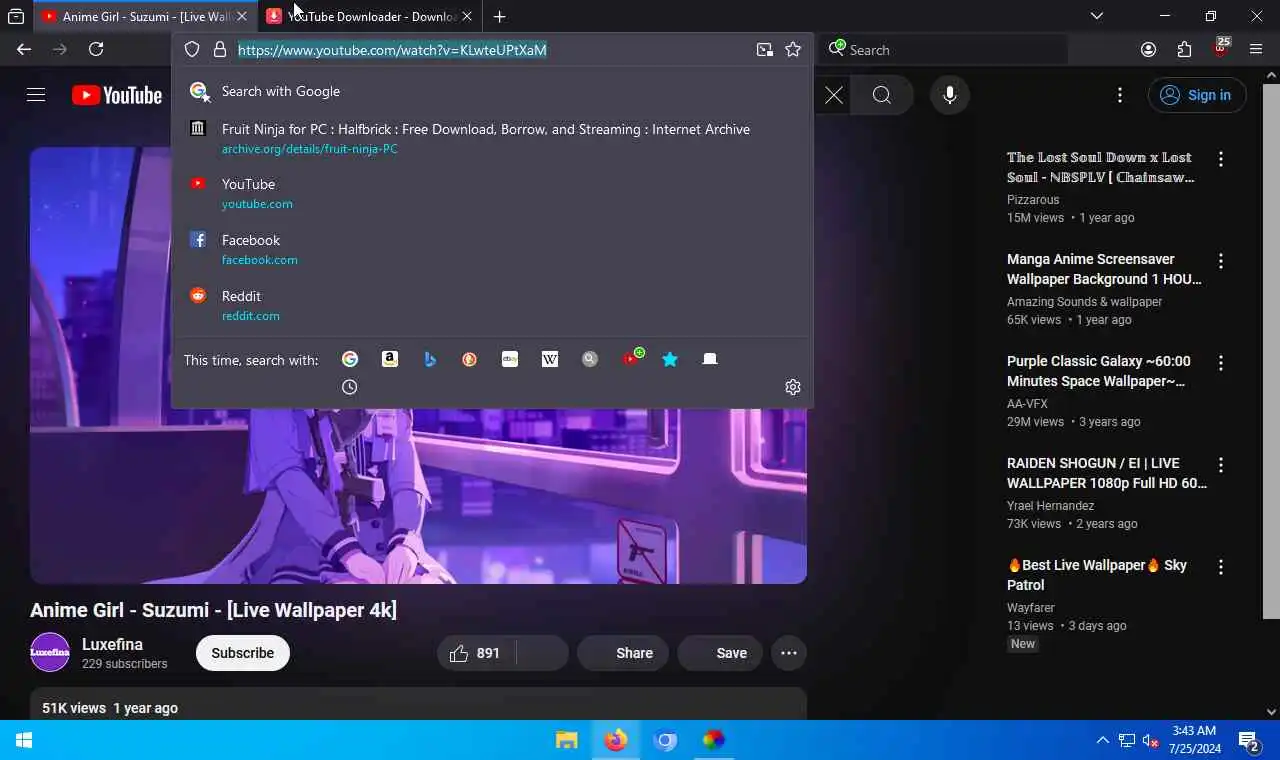Image resolution: width=1280 pixels, height=760 pixels.
Task: Open RAIDEN SHOGUN / EI live wallpaper video
Action: click(1107, 473)
